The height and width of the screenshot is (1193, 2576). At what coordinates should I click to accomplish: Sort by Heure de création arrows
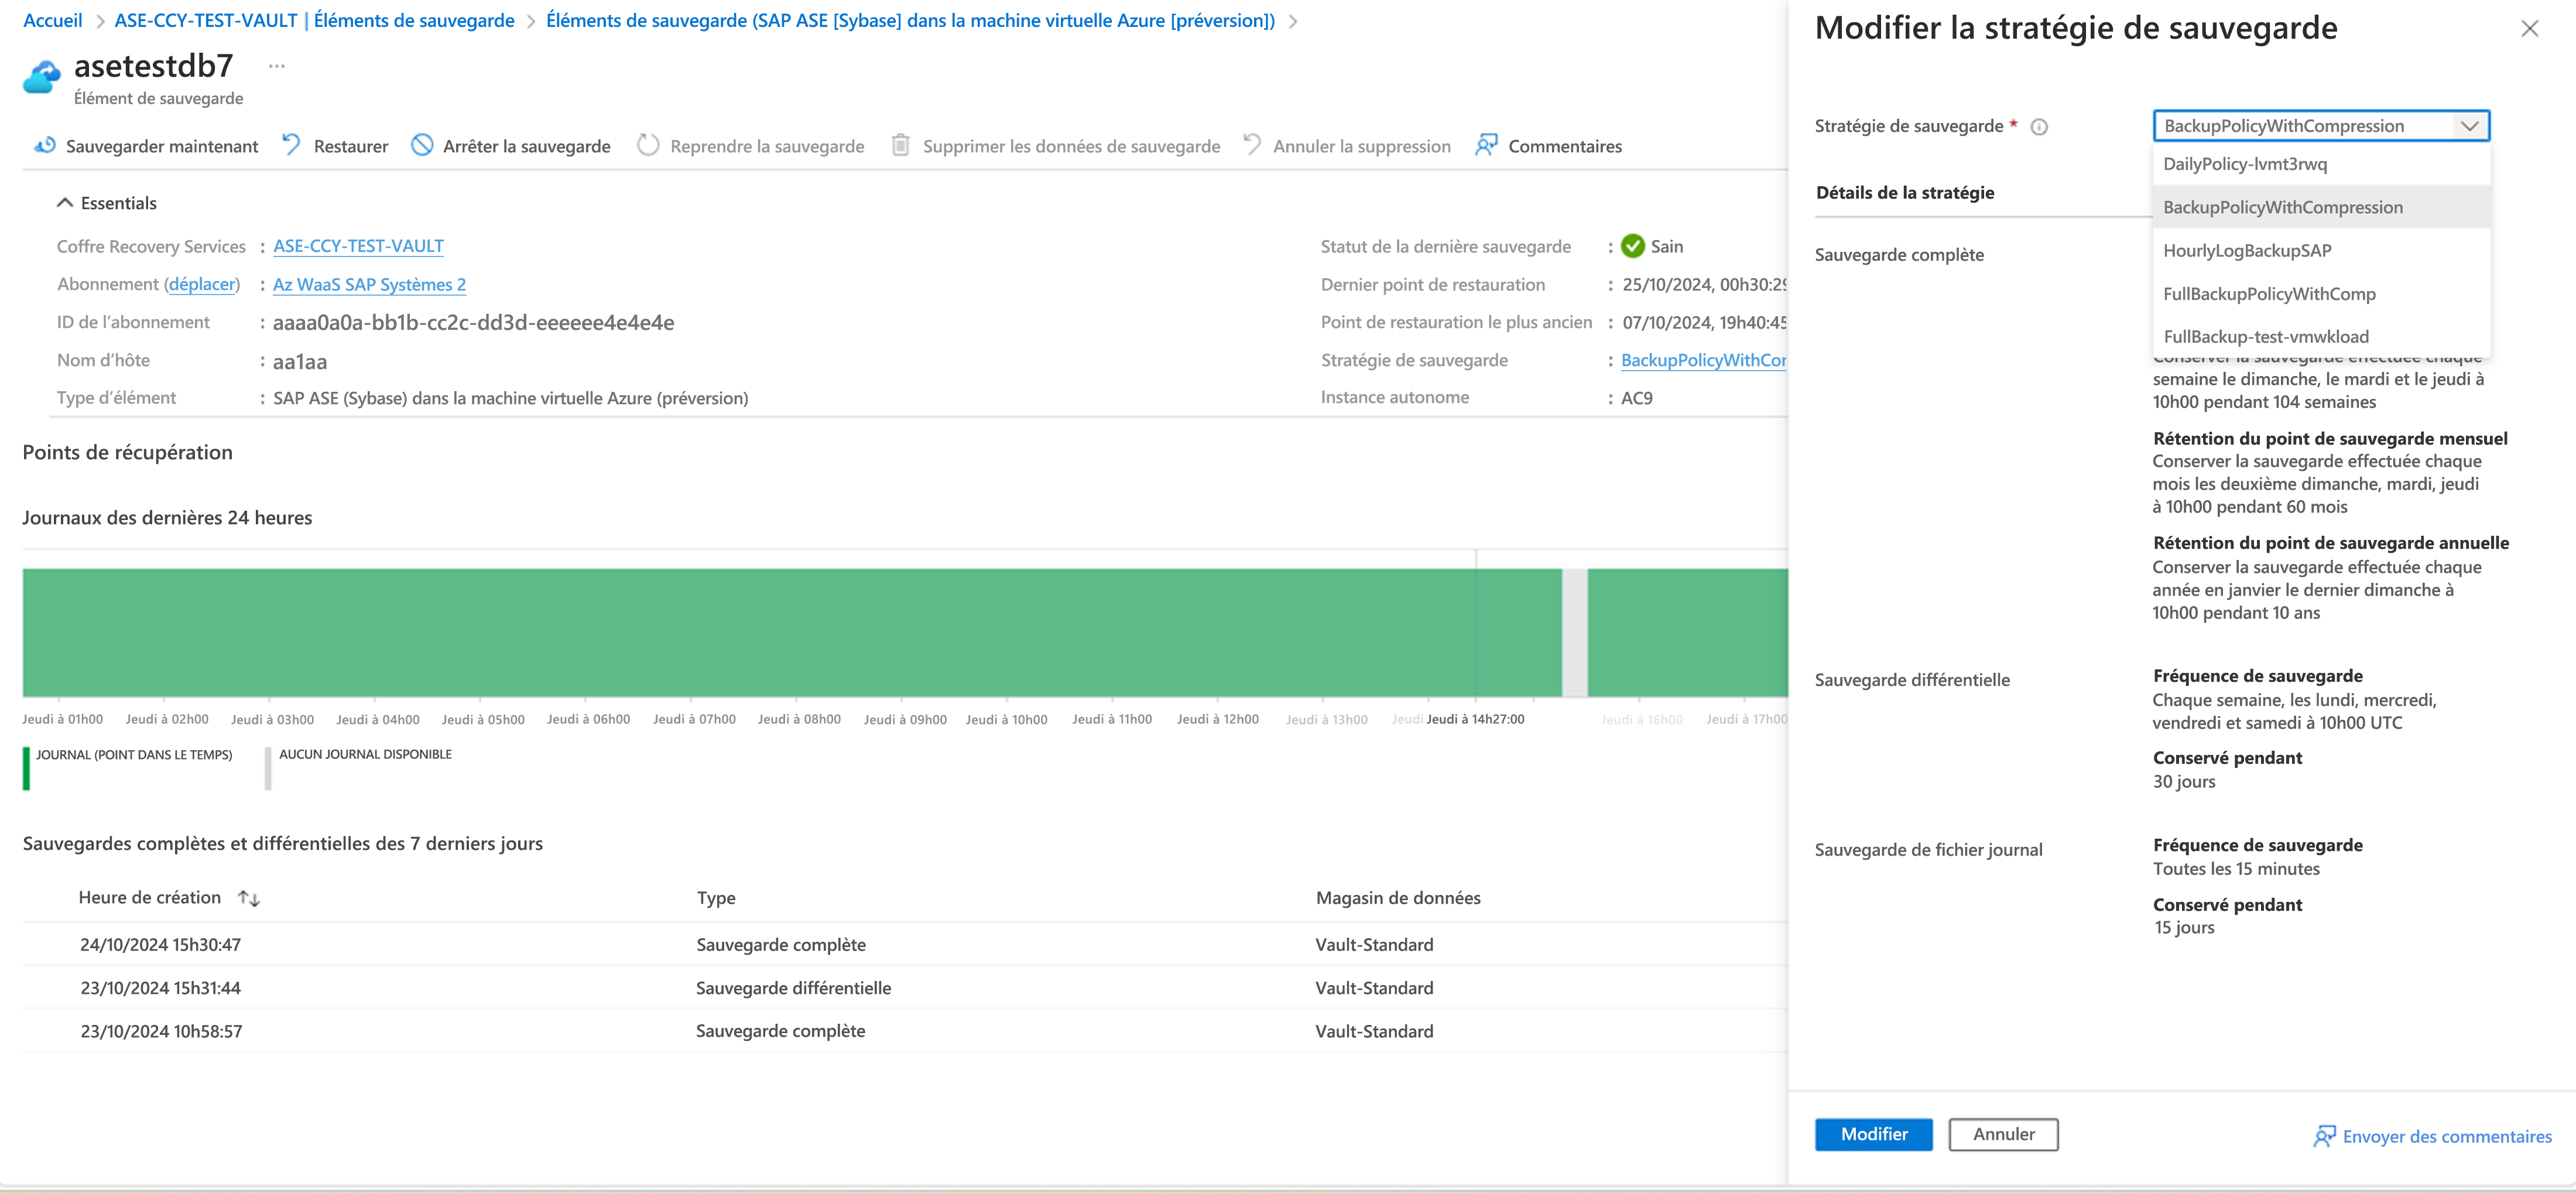coord(249,899)
